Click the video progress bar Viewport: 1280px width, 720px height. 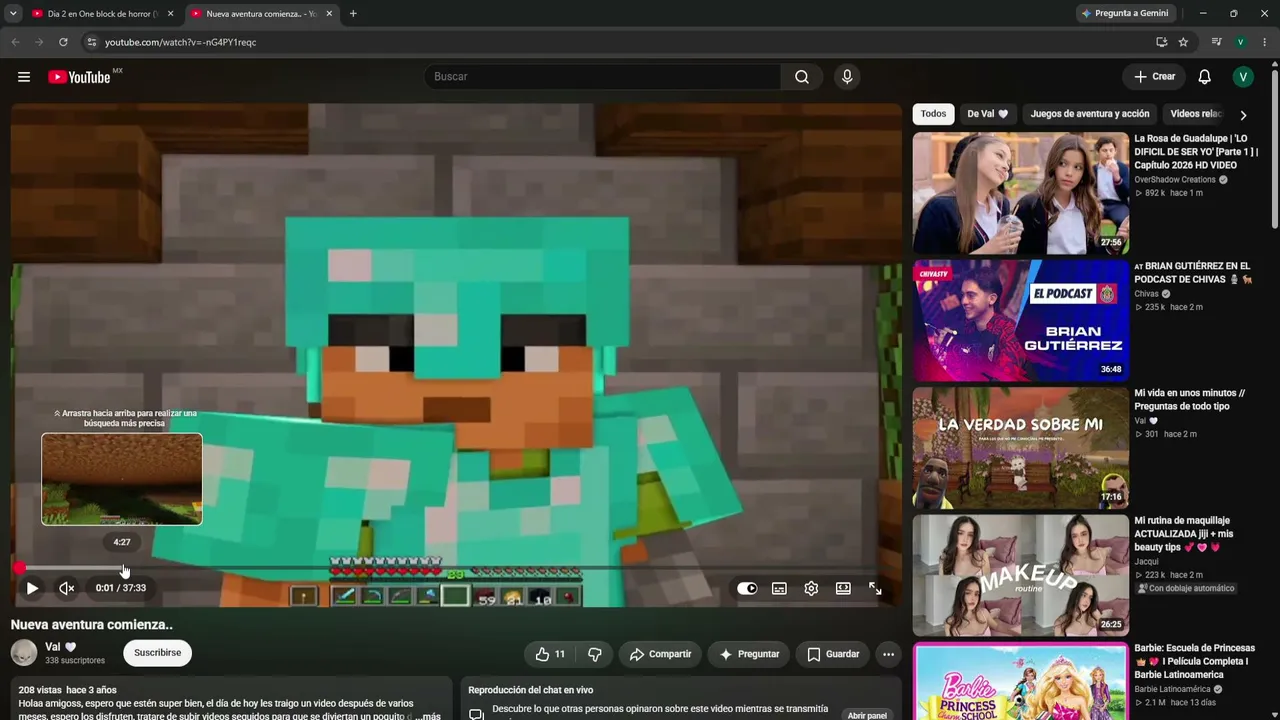click(456, 568)
